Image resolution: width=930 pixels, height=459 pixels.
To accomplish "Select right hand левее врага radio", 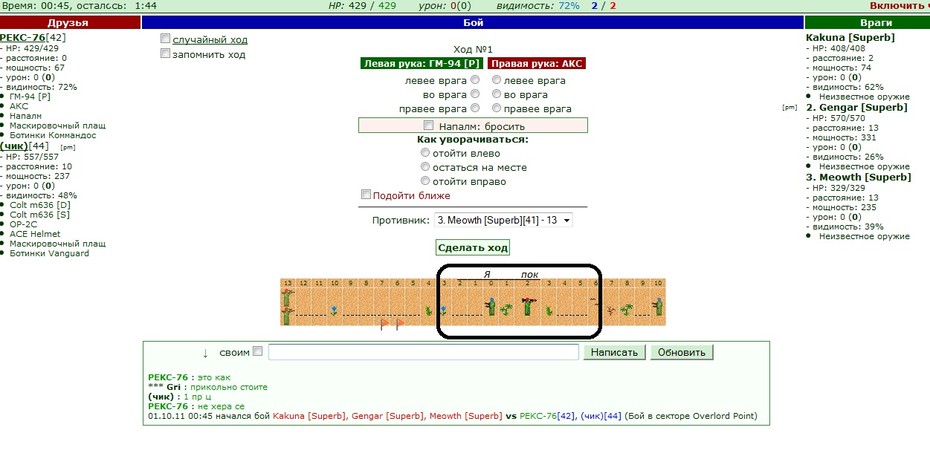I will tap(496, 80).
